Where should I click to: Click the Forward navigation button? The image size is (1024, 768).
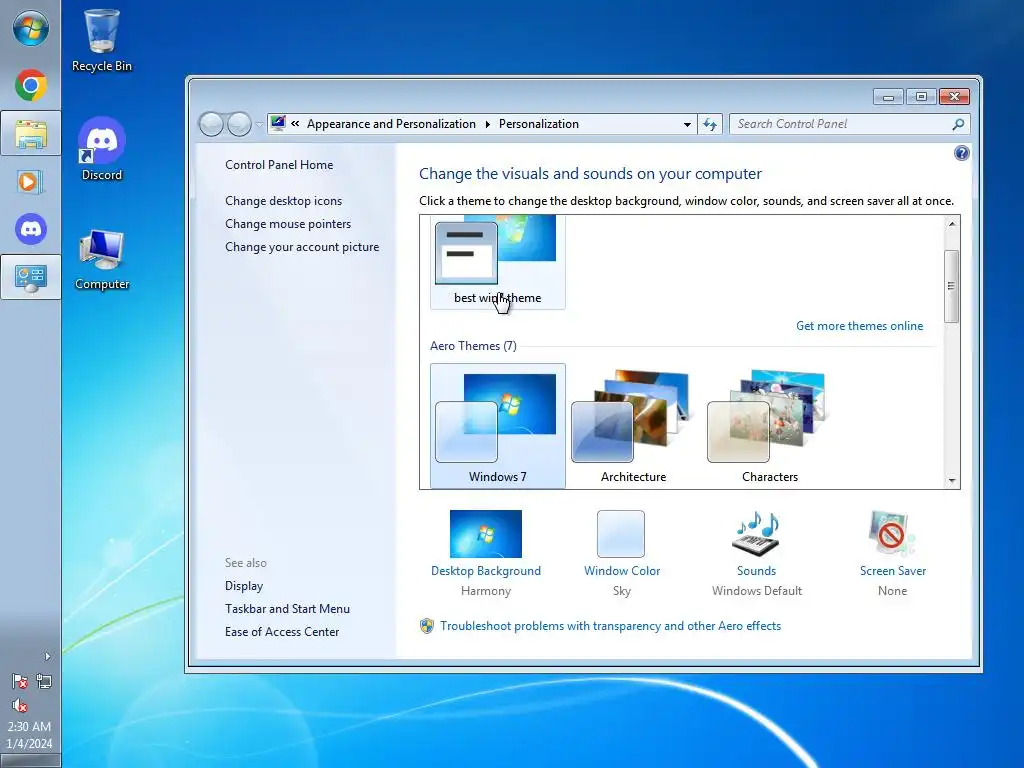tap(239, 124)
